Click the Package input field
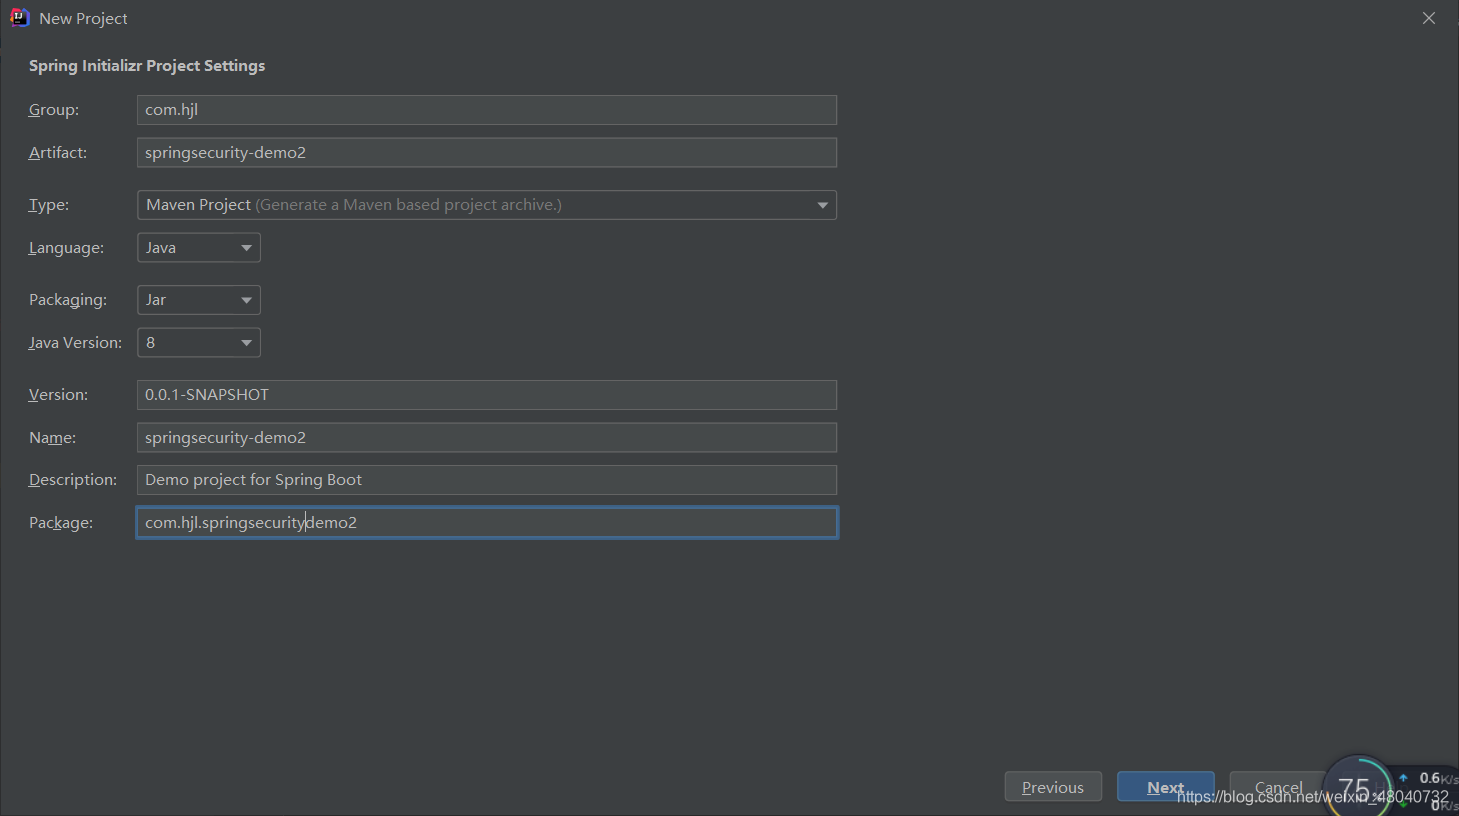The width and height of the screenshot is (1459, 816). [486, 523]
